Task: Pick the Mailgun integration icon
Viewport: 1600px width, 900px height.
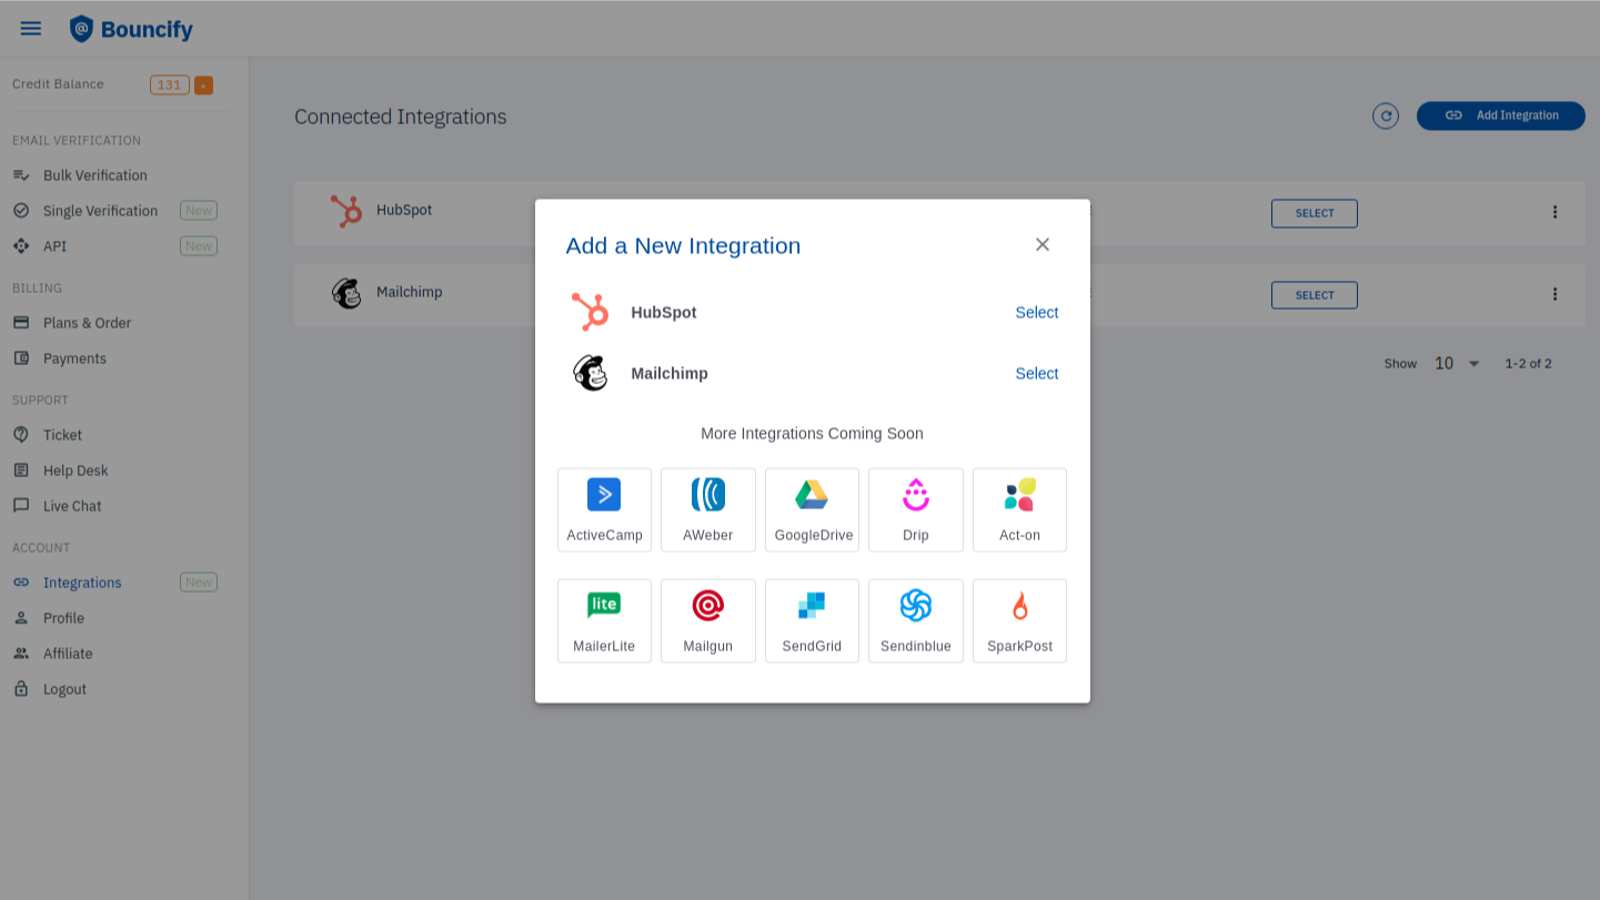Action: (x=708, y=620)
